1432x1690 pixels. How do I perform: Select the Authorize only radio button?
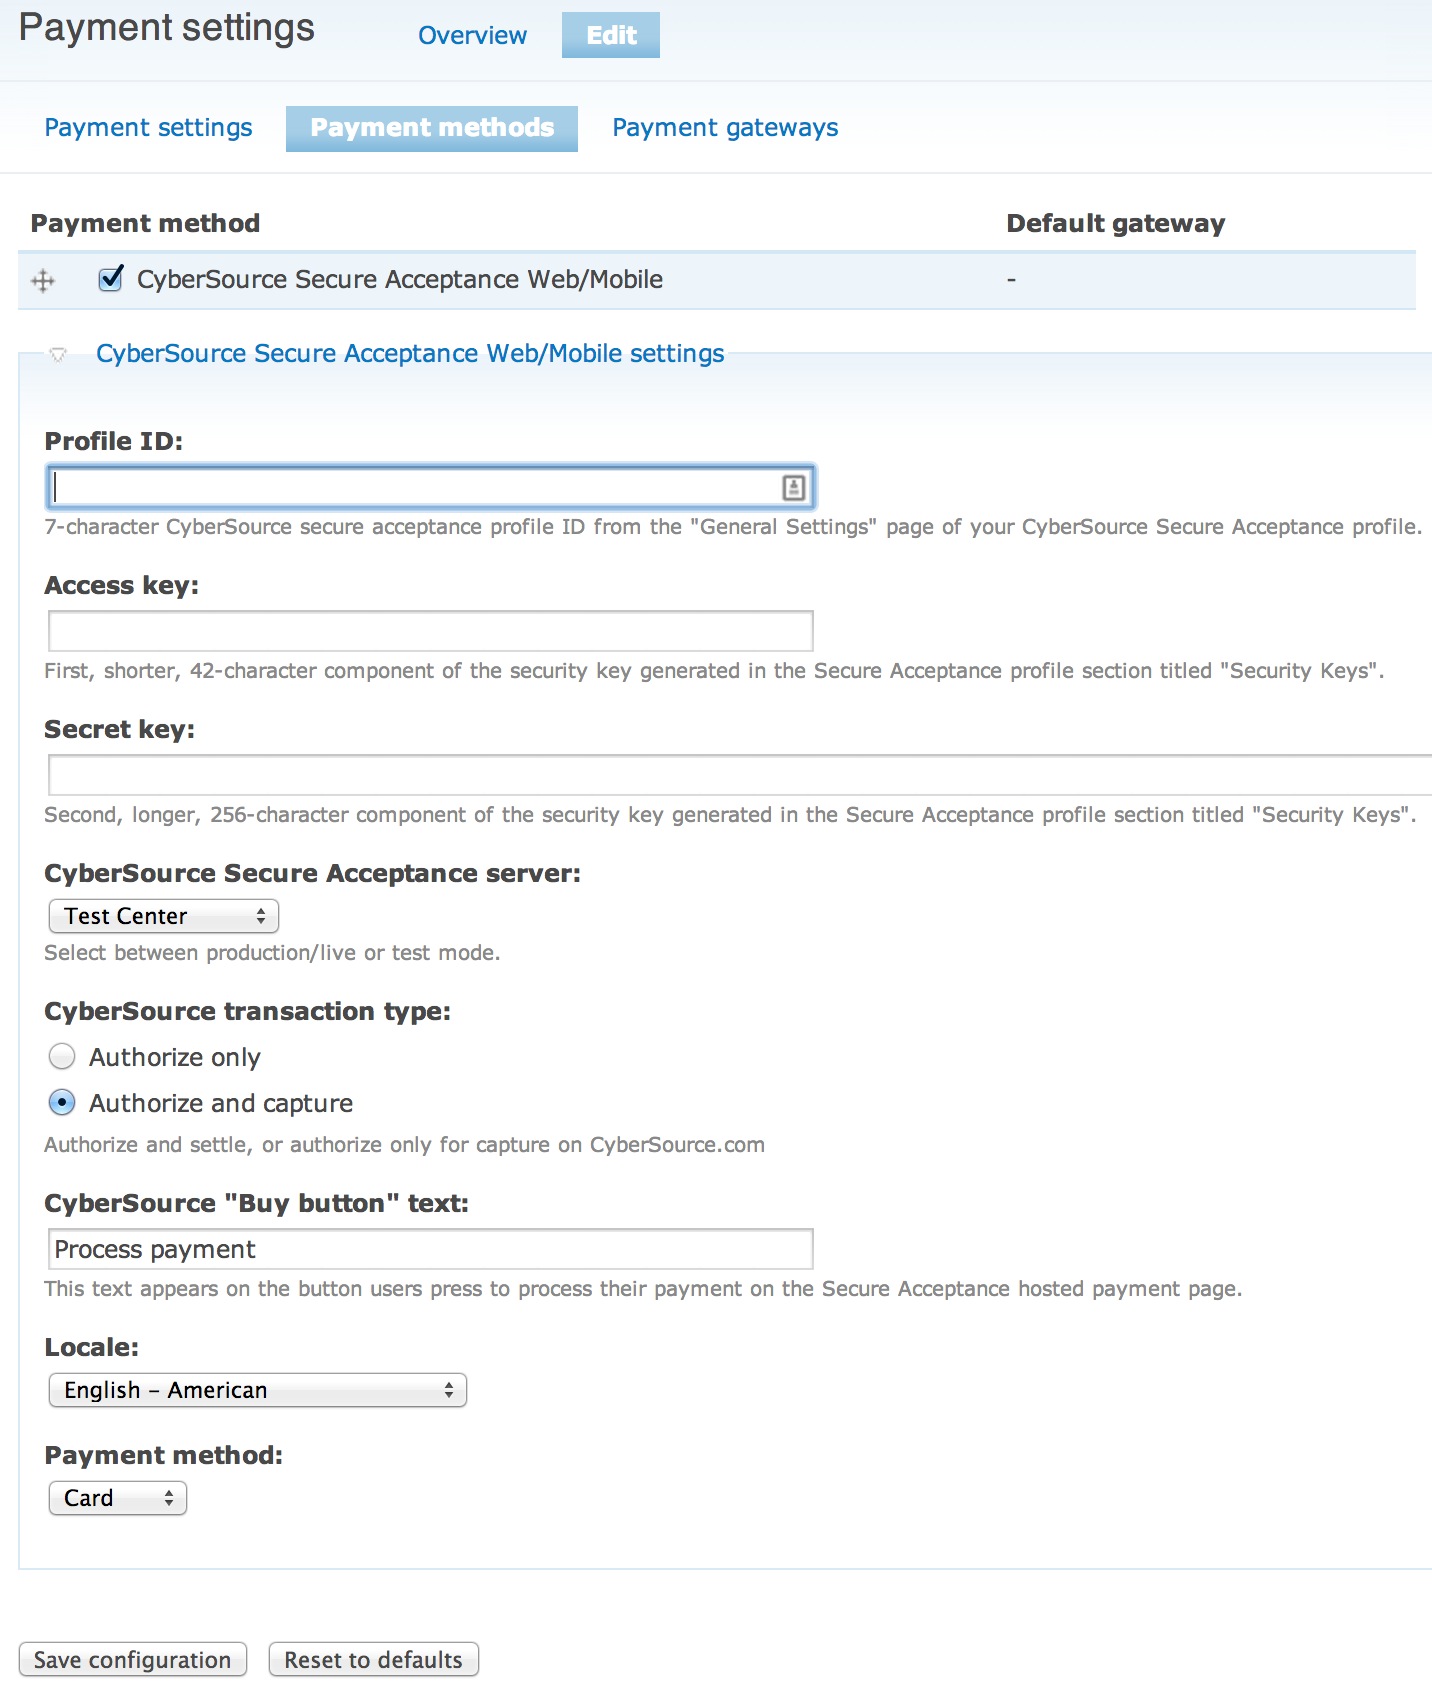61,1056
